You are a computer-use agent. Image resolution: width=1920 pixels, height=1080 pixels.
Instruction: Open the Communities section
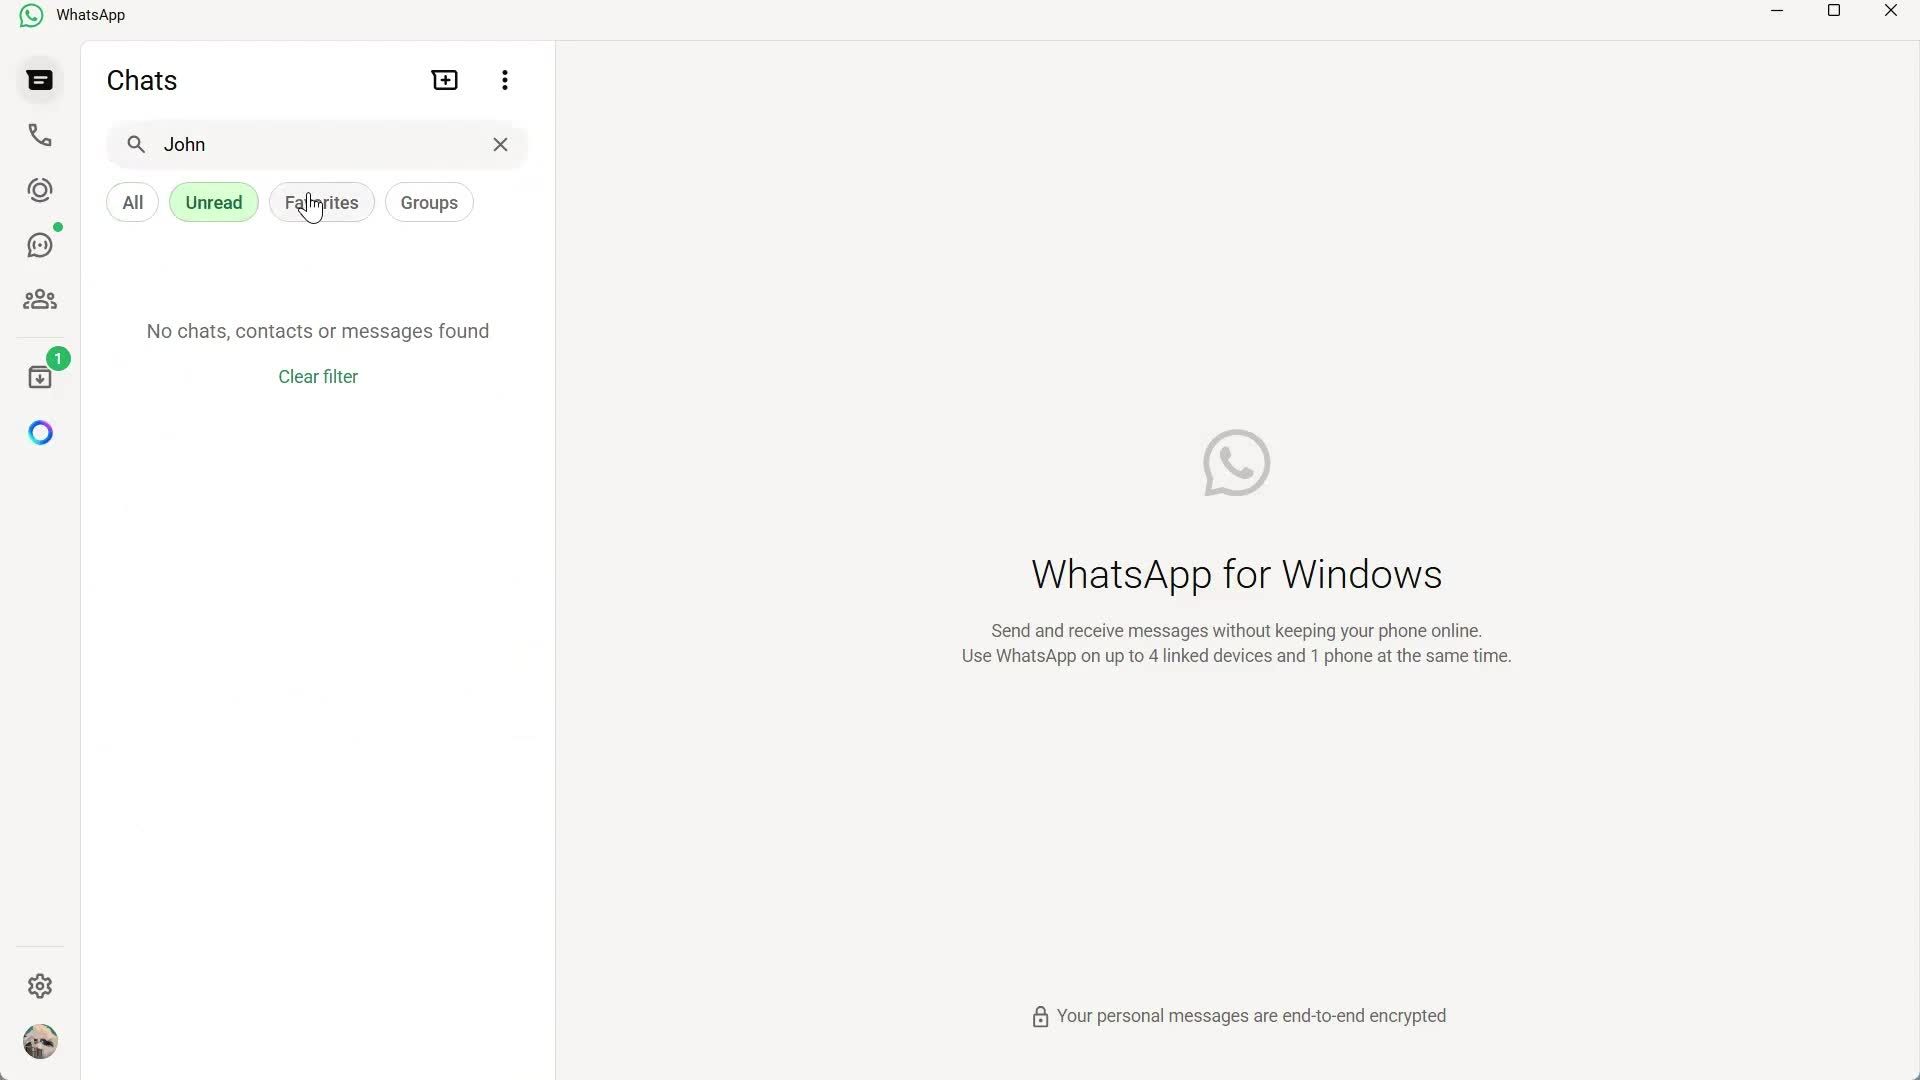[x=40, y=299]
